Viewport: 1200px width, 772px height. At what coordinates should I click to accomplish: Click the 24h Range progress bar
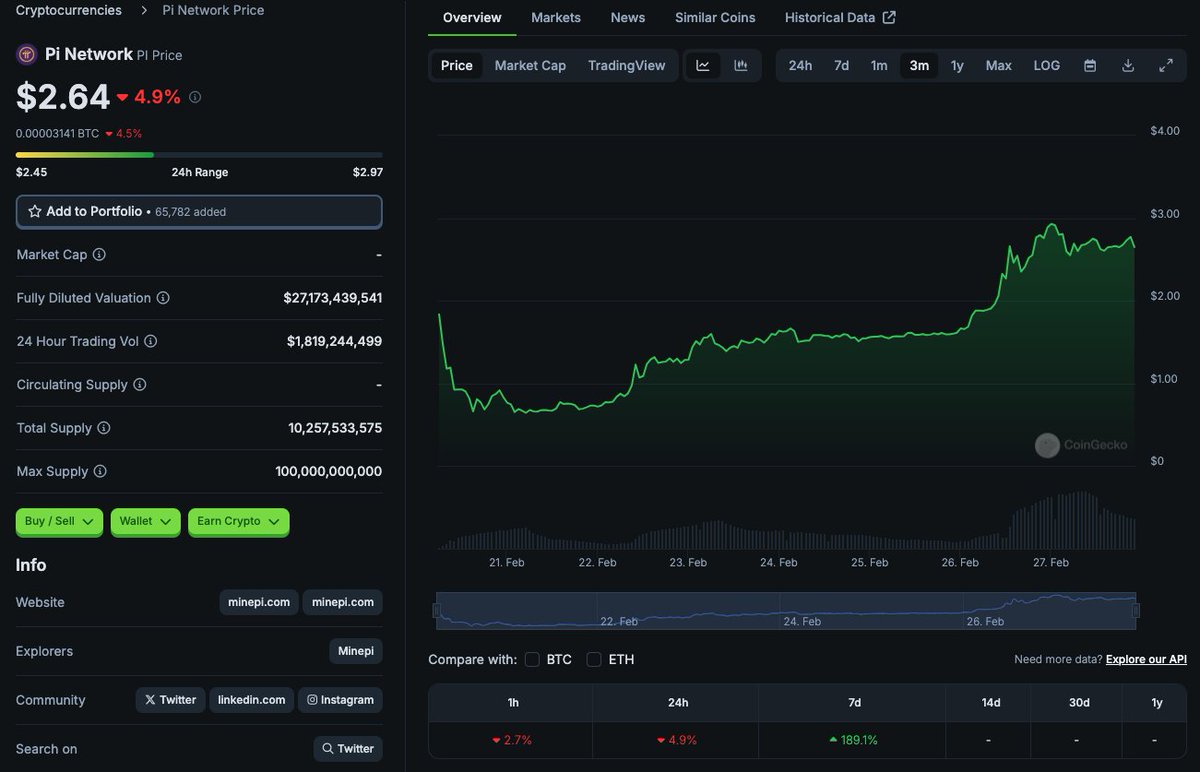[199, 155]
